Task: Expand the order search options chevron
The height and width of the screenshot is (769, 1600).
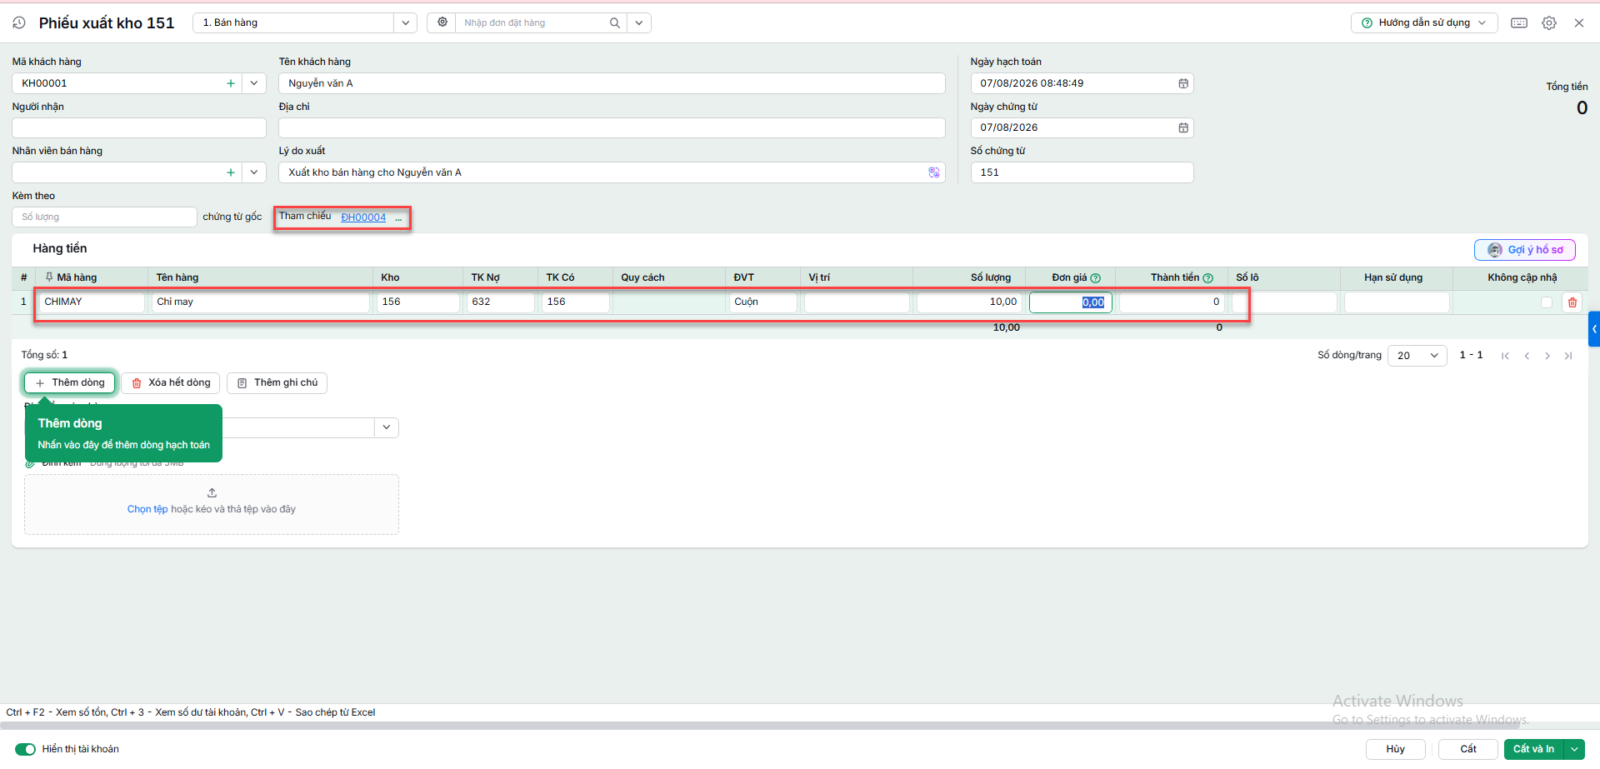Action: (x=639, y=22)
